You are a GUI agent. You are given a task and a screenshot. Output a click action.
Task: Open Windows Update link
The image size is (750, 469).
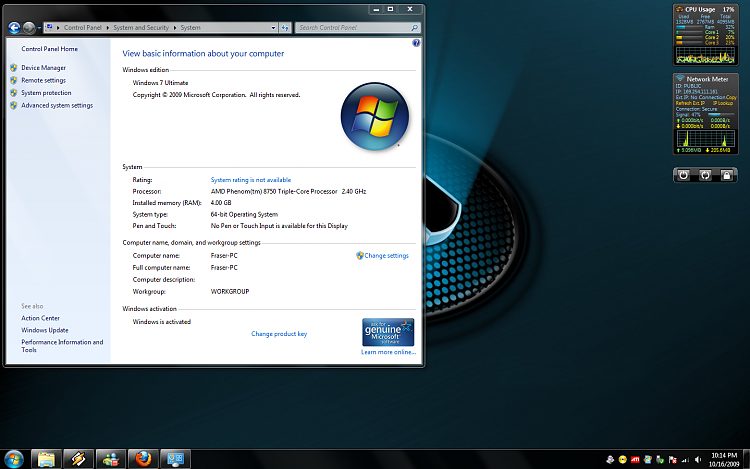point(44,330)
